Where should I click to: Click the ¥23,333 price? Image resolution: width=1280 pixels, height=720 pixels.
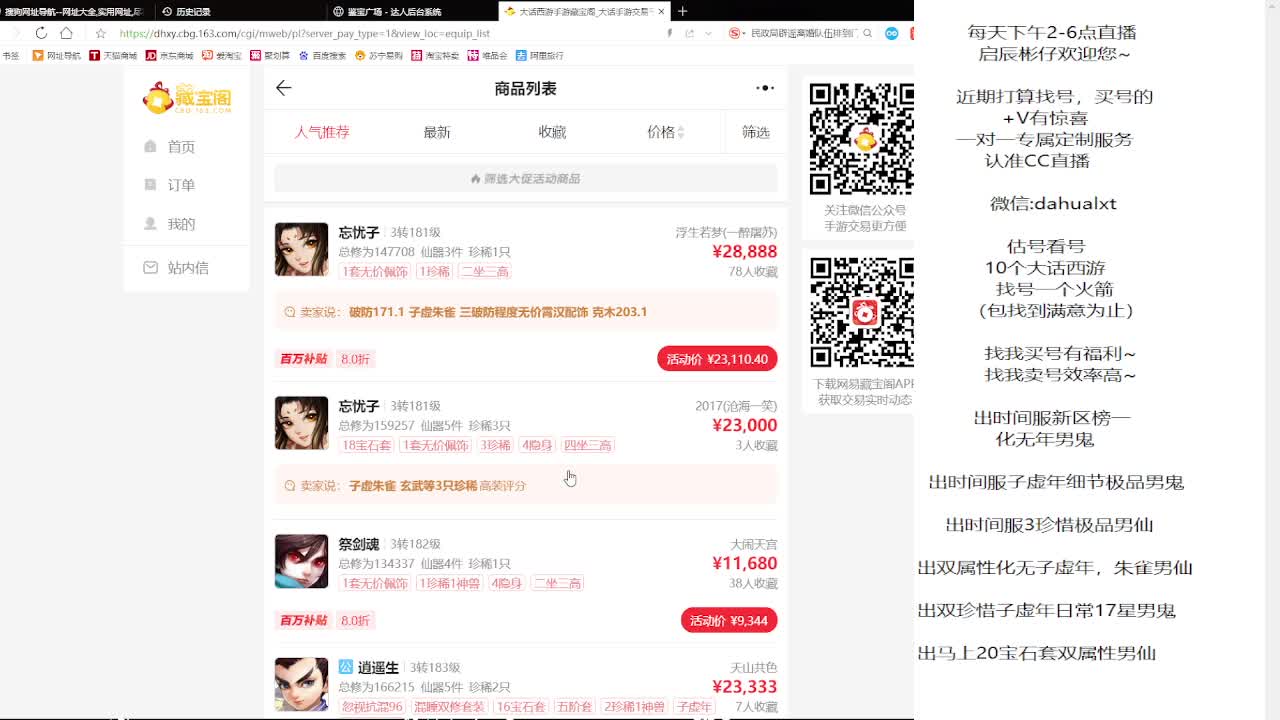744,687
